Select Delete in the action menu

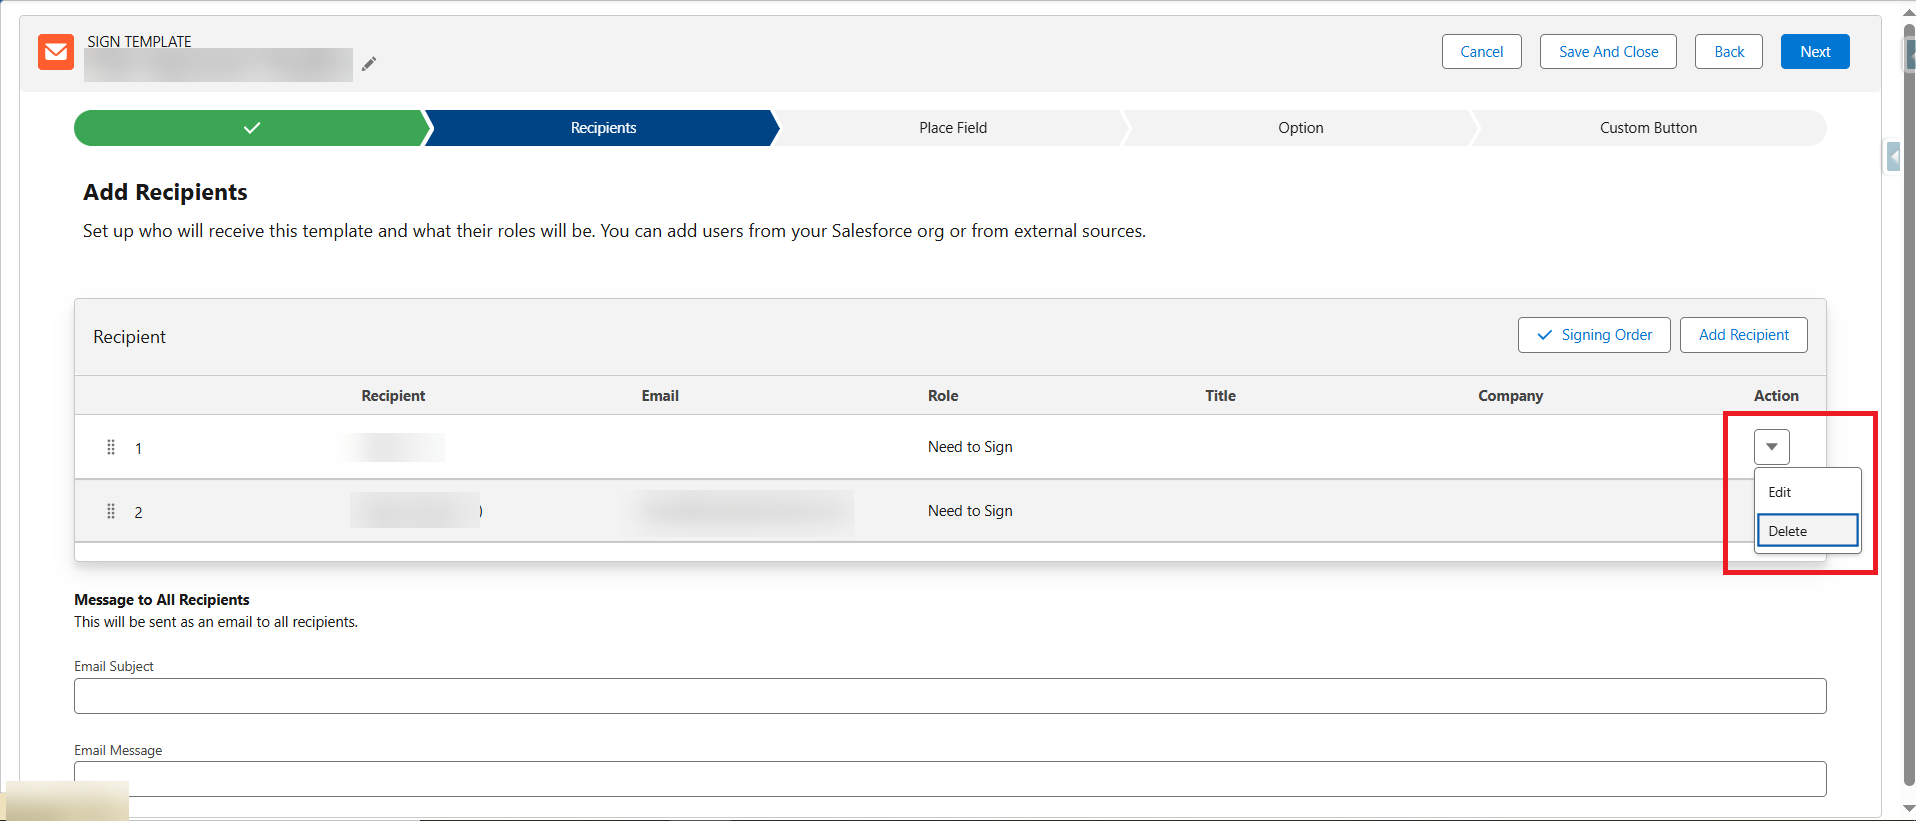(x=1788, y=531)
